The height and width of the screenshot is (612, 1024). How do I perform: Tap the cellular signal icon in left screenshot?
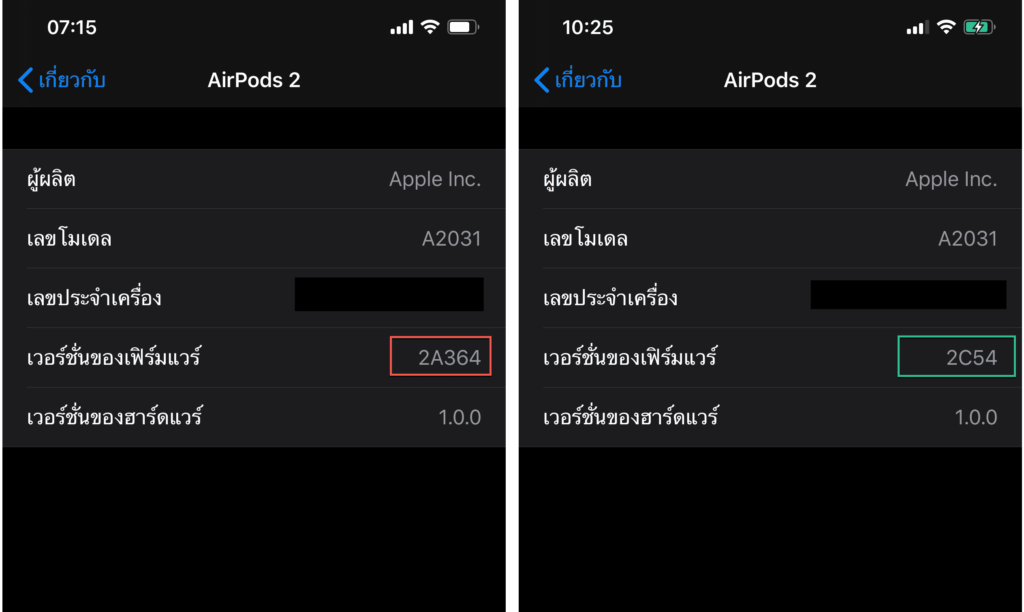click(401, 27)
